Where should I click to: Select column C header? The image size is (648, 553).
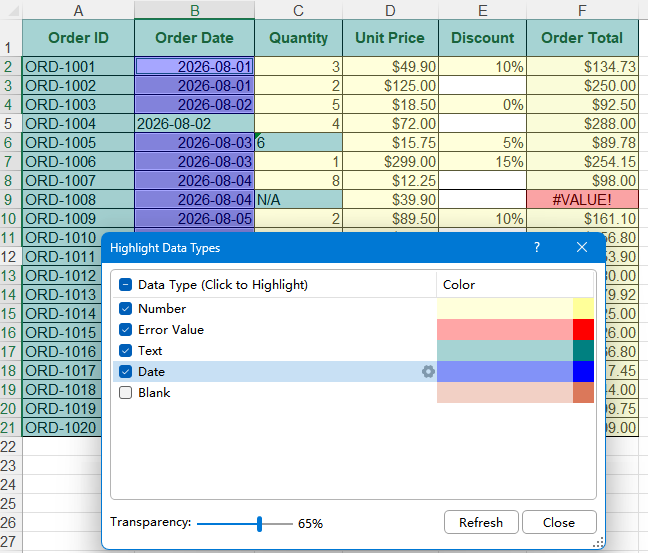click(298, 10)
